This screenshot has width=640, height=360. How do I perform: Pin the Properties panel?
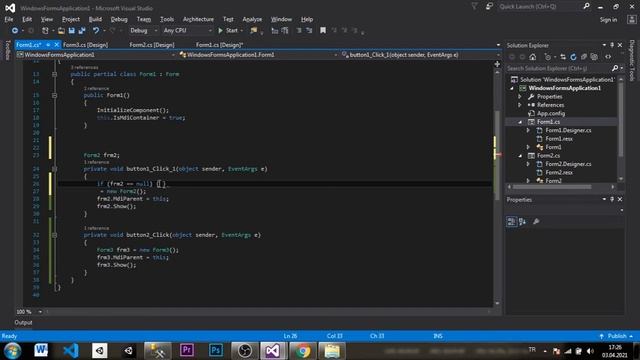612,199
